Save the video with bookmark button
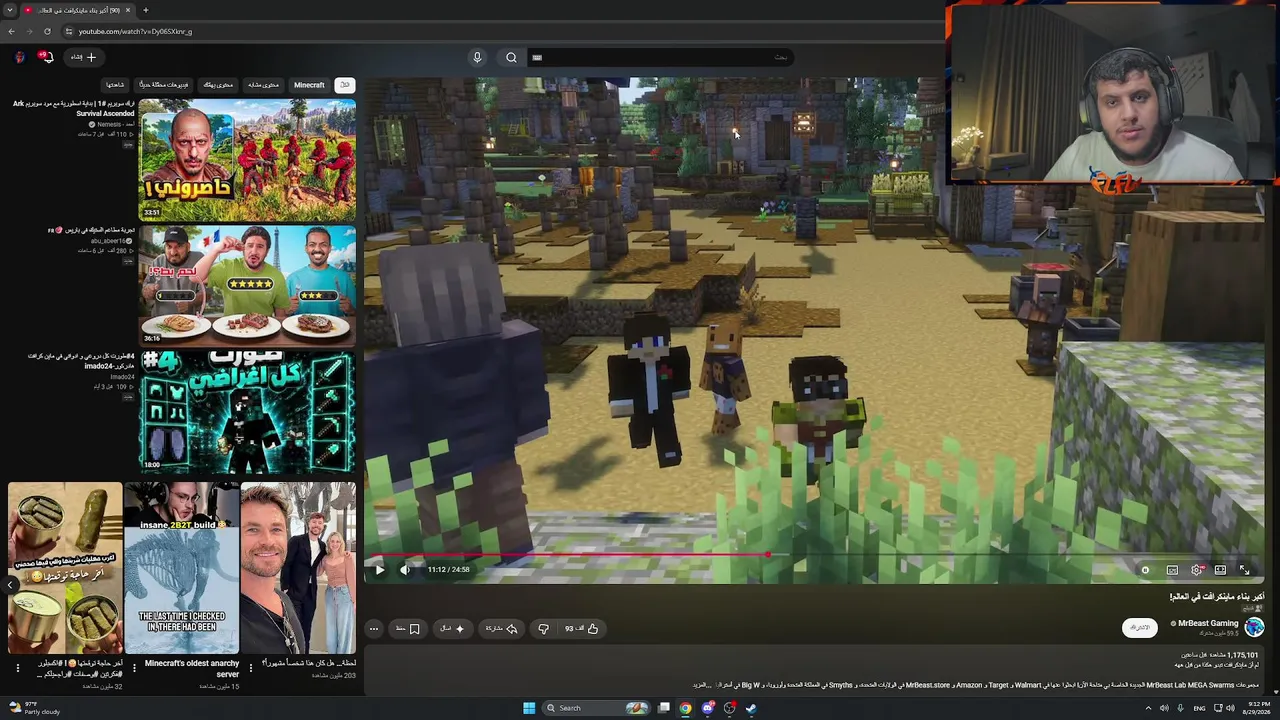1280x720 pixels. [407, 629]
